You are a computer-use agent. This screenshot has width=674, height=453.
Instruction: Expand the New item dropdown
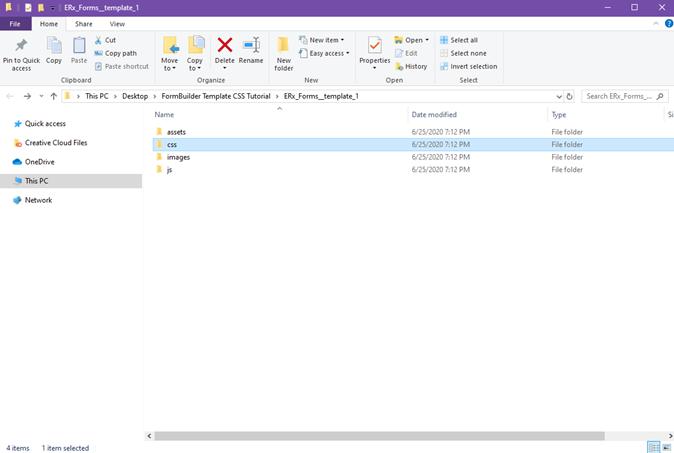pos(328,40)
